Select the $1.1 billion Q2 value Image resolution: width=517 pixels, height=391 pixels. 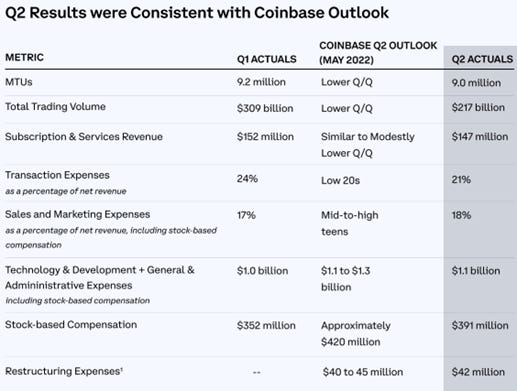pos(476,271)
